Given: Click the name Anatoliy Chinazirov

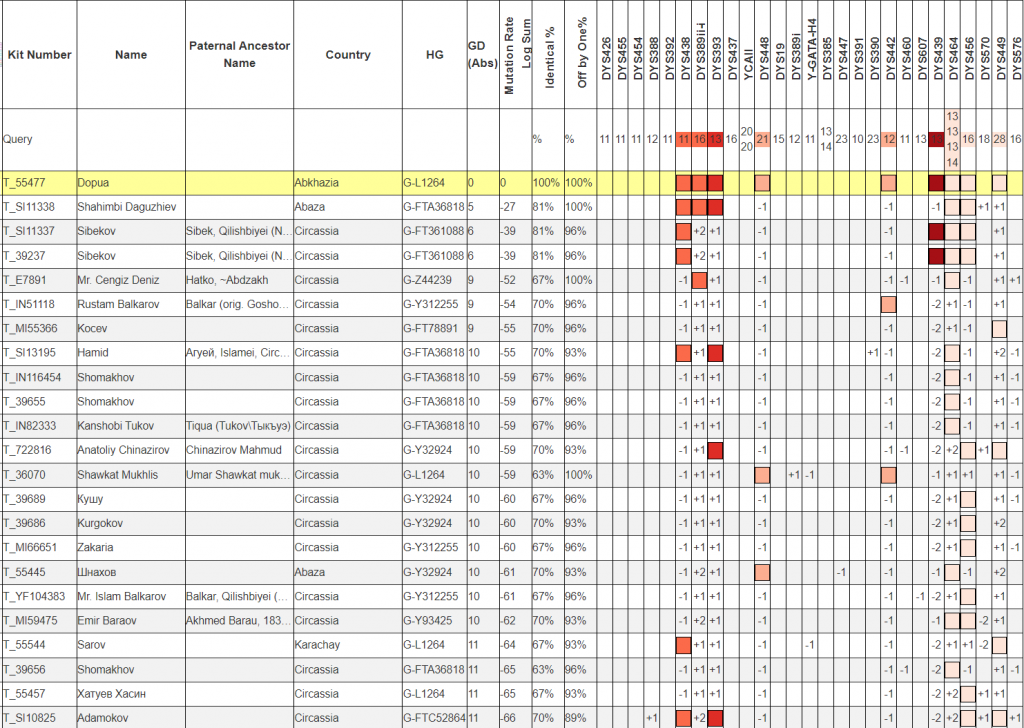Looking at the screenshot, I should pos(123,450).
